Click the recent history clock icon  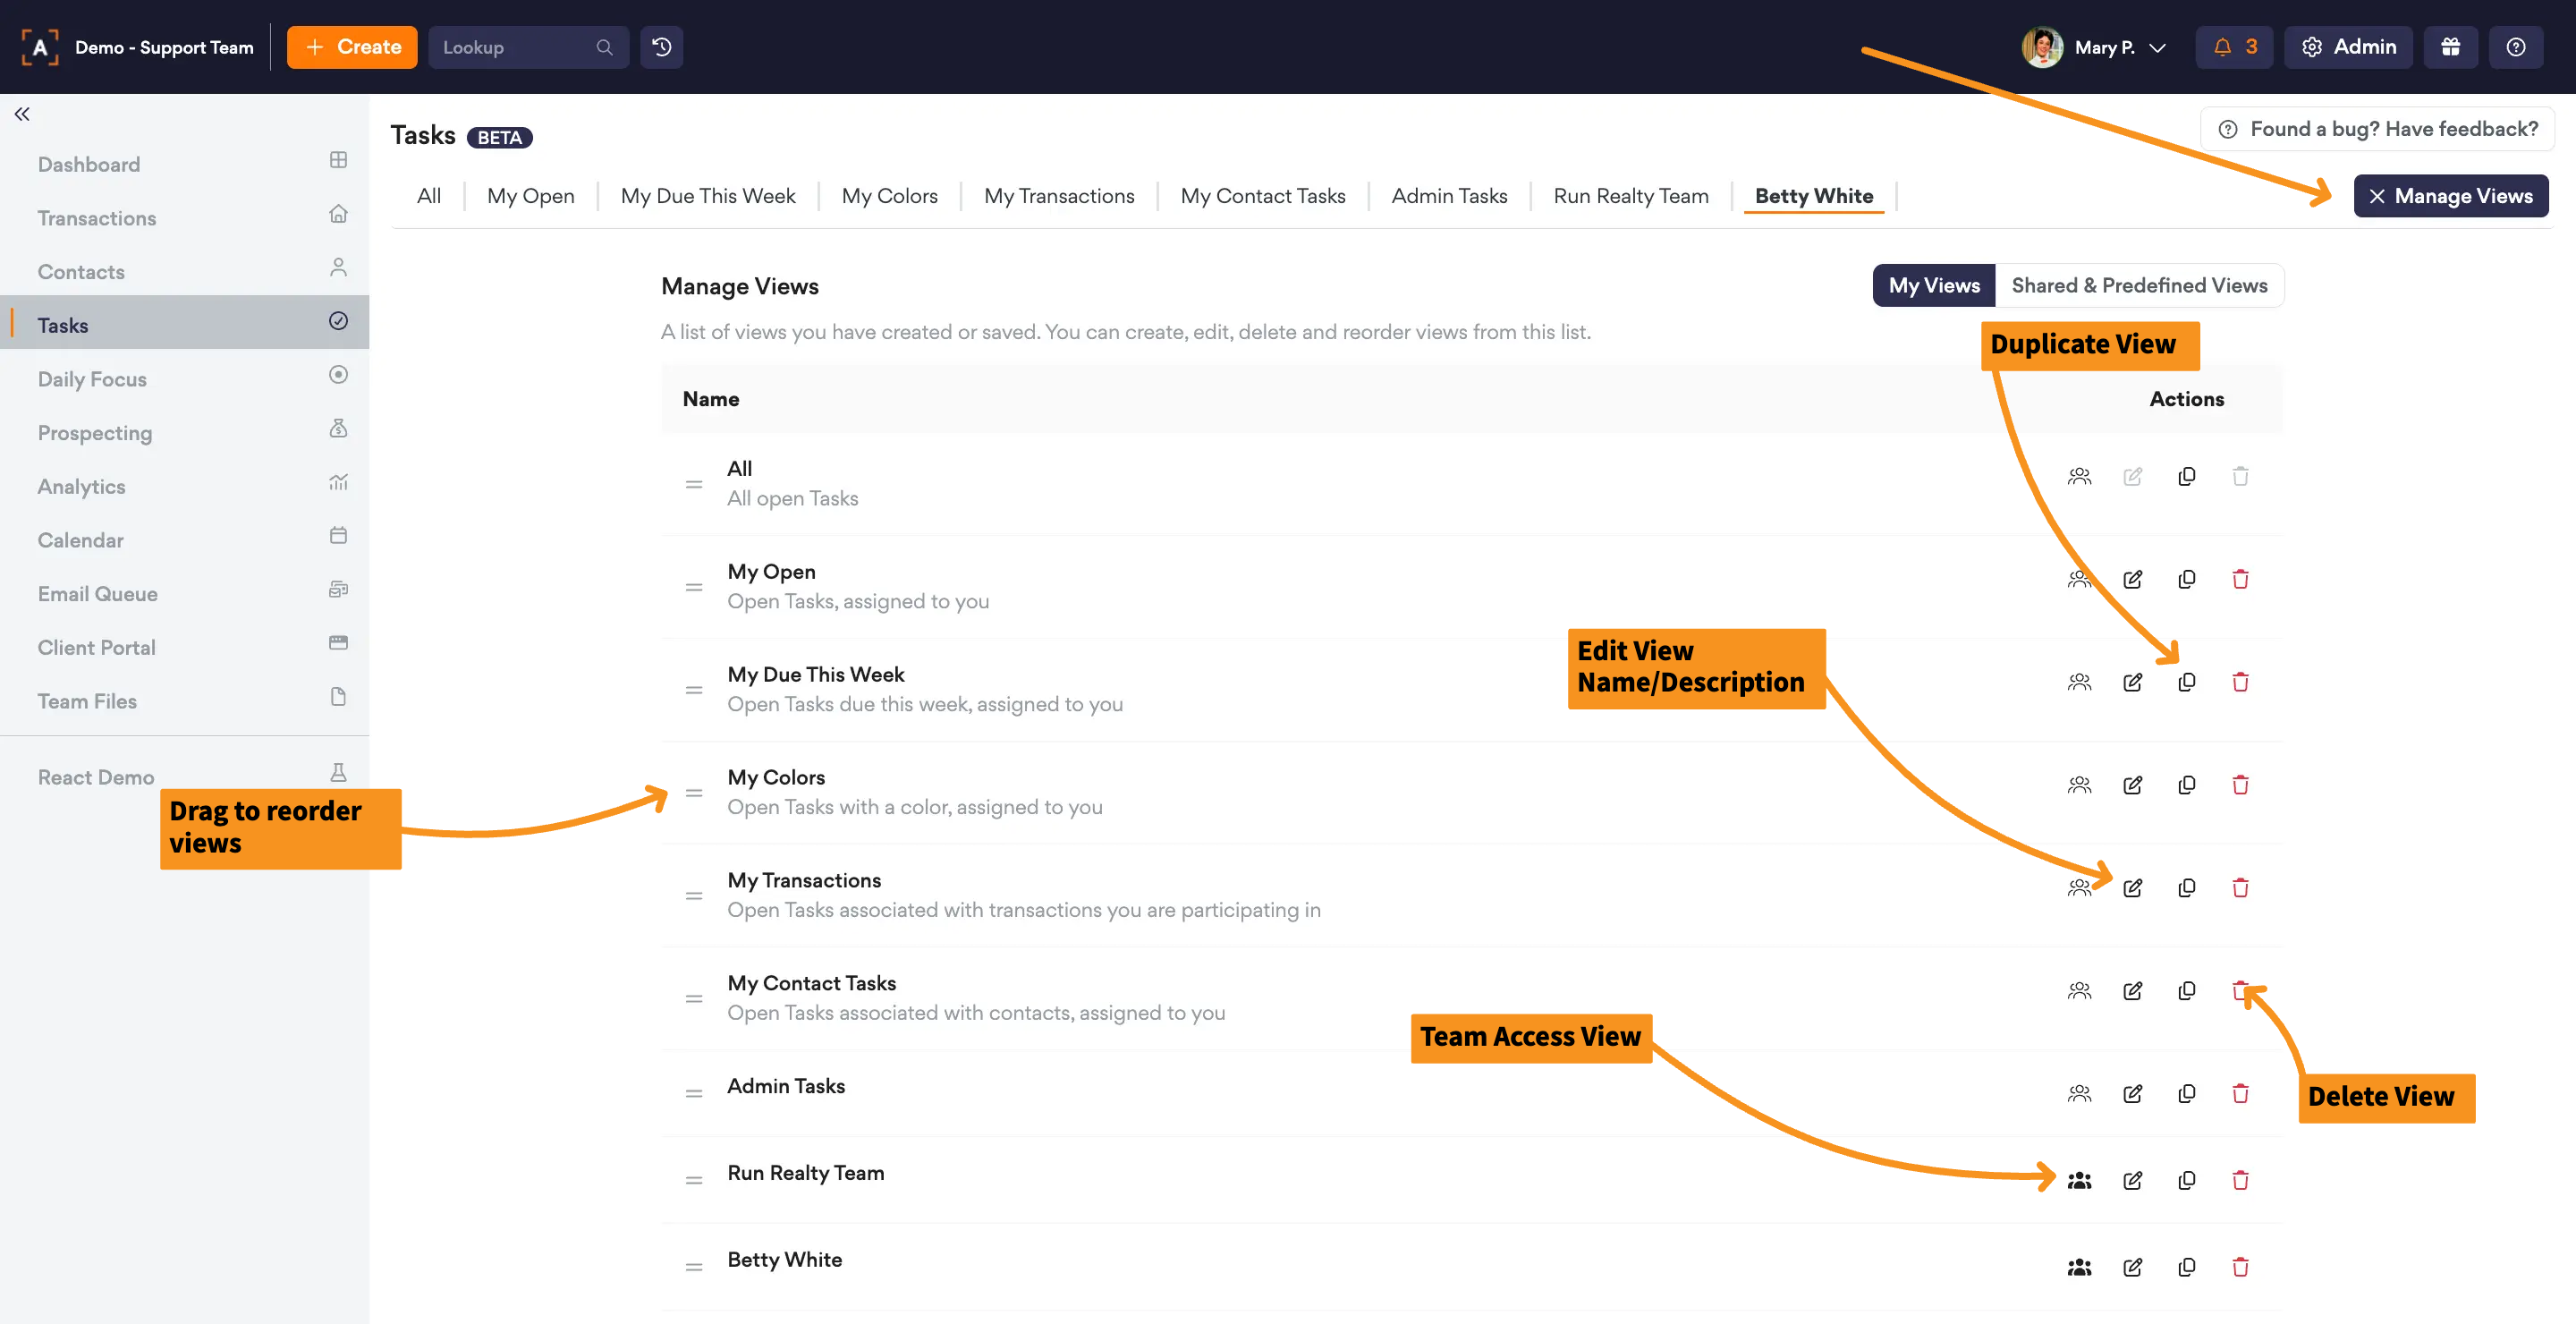(661, 47)
